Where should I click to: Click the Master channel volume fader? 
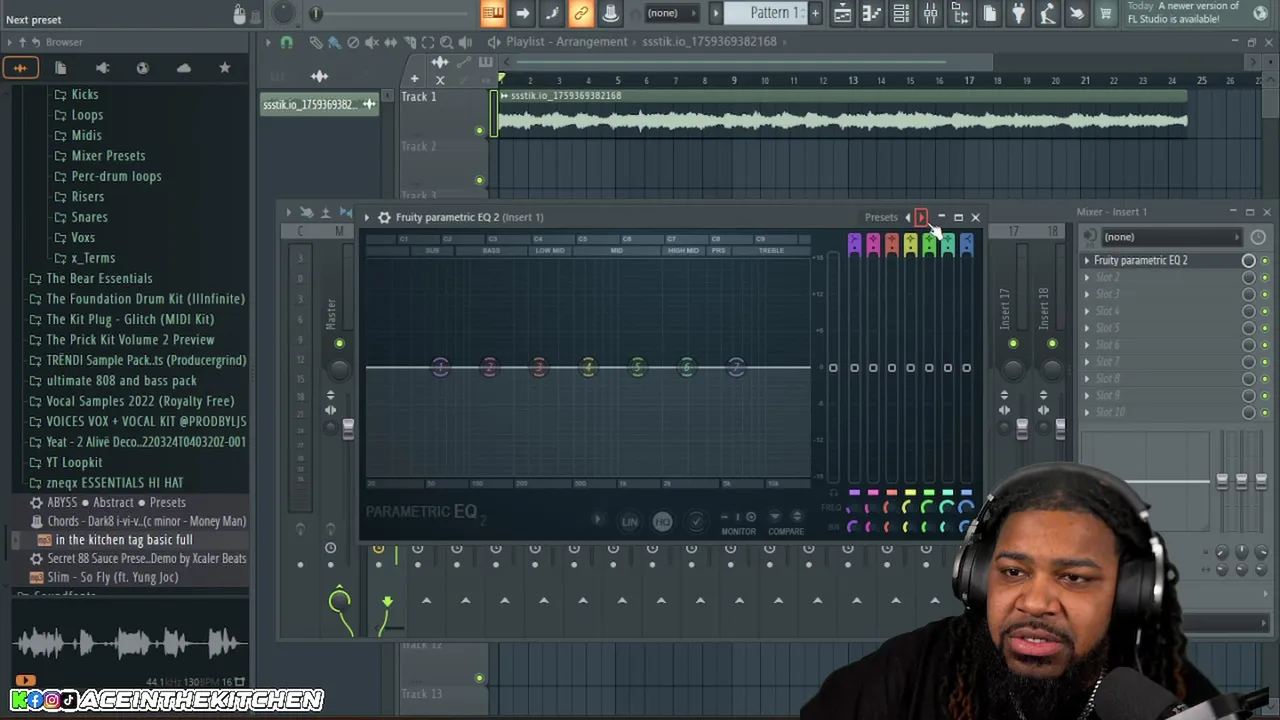click(348, 429)
